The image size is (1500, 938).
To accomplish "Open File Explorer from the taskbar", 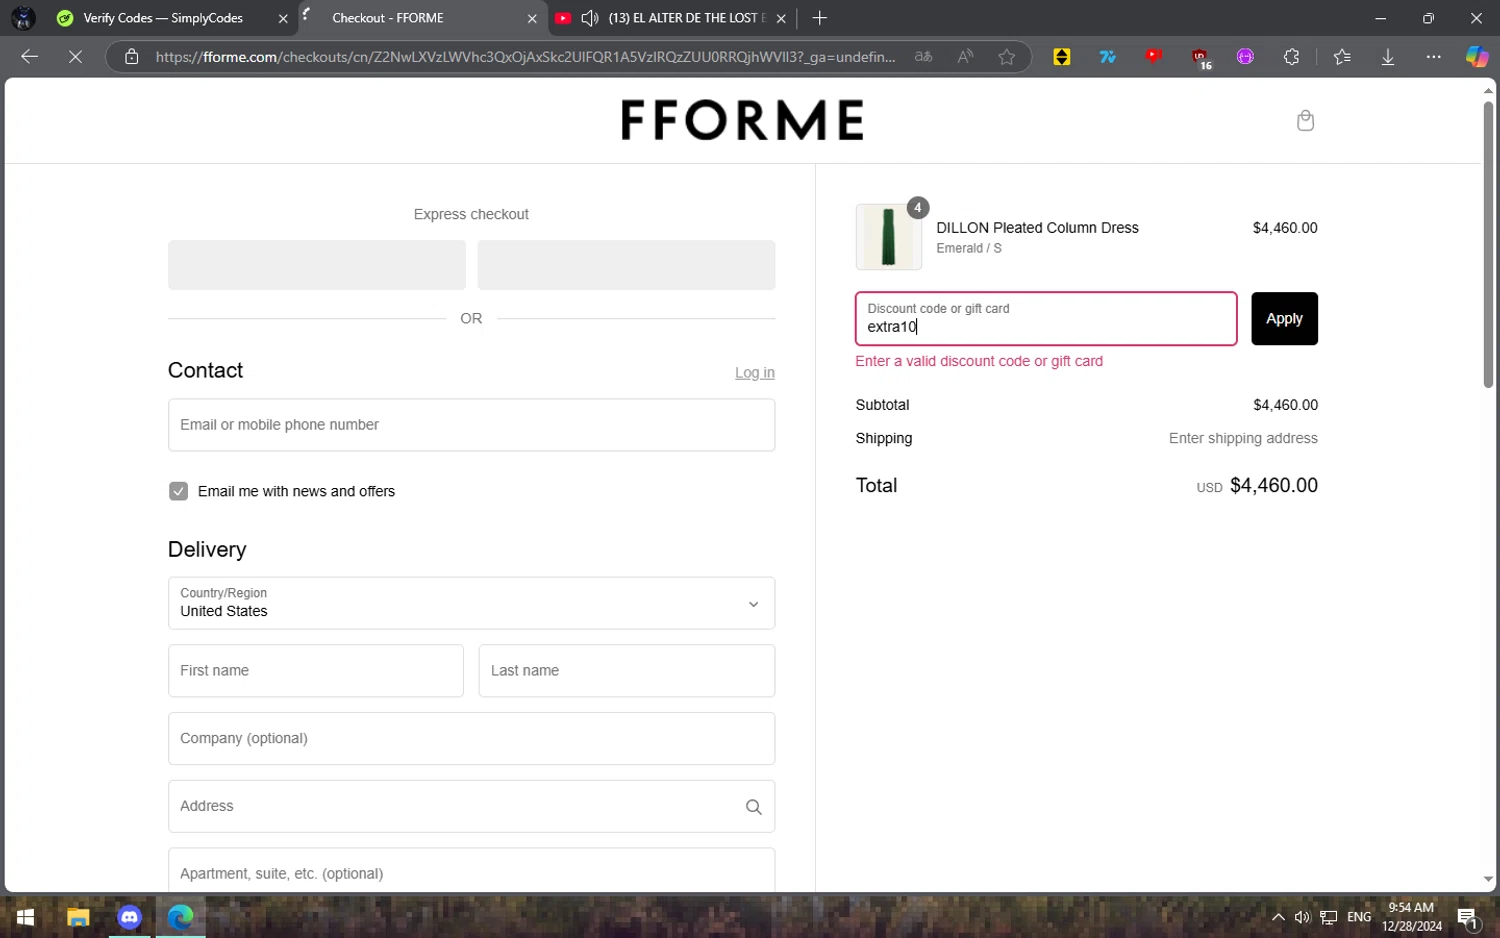I will pos(78,917).
